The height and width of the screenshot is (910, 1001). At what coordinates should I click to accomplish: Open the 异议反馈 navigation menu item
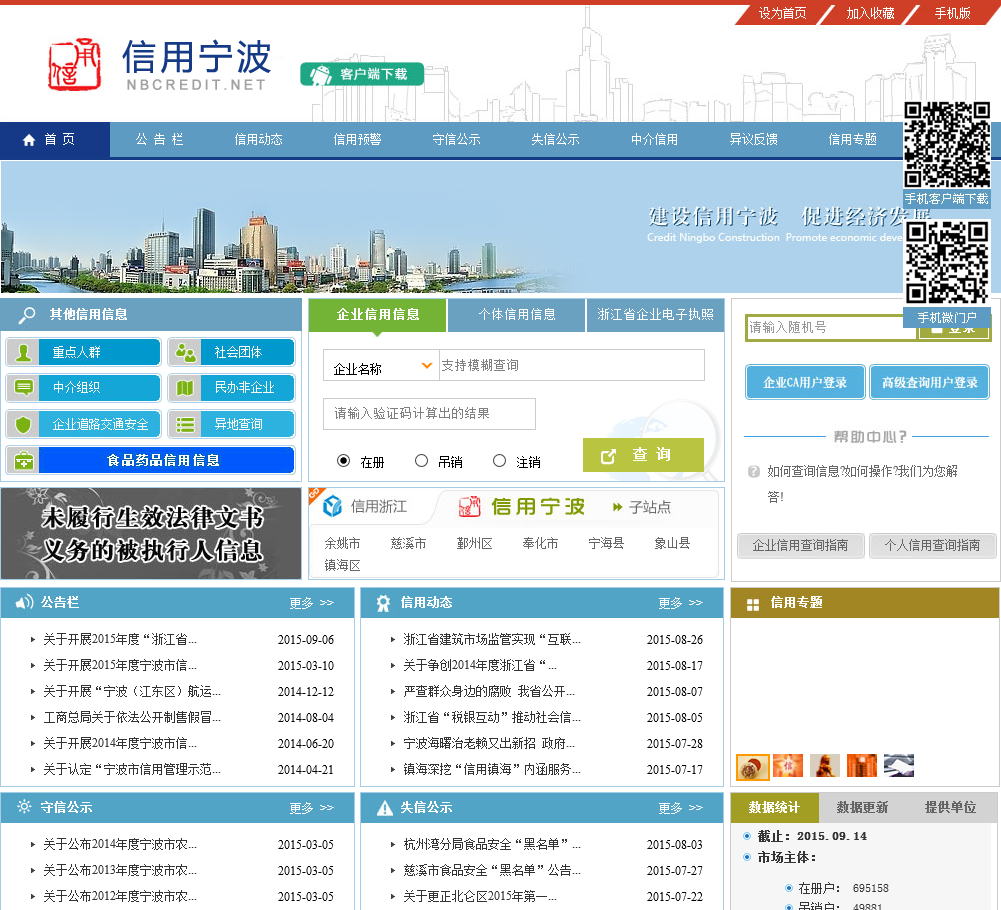(x=754, y=139)
